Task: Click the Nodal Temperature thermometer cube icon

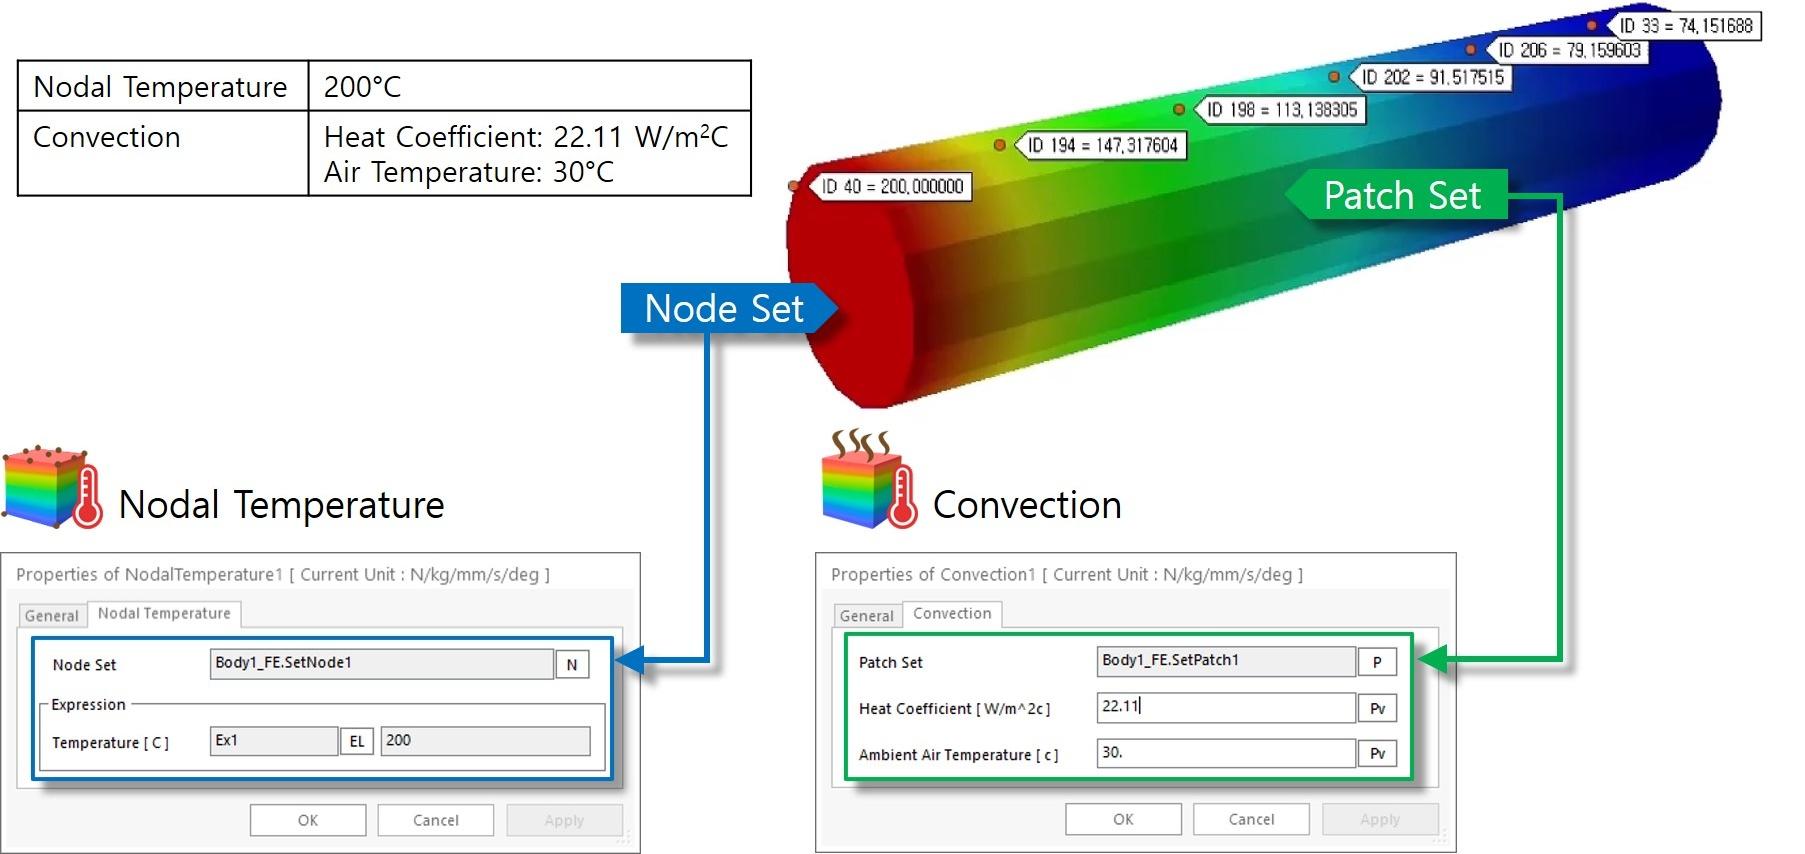Action: (x=52, y=487)
